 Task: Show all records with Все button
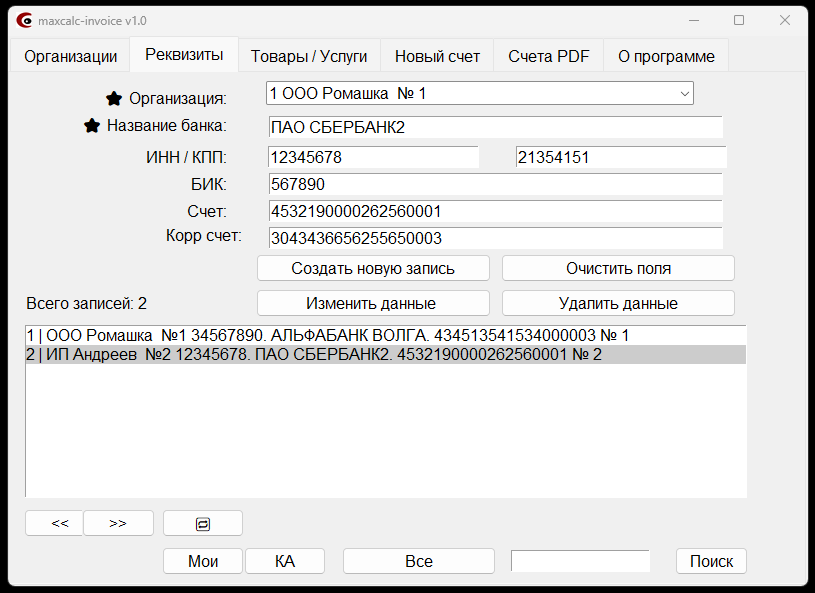tap(418, 561)
